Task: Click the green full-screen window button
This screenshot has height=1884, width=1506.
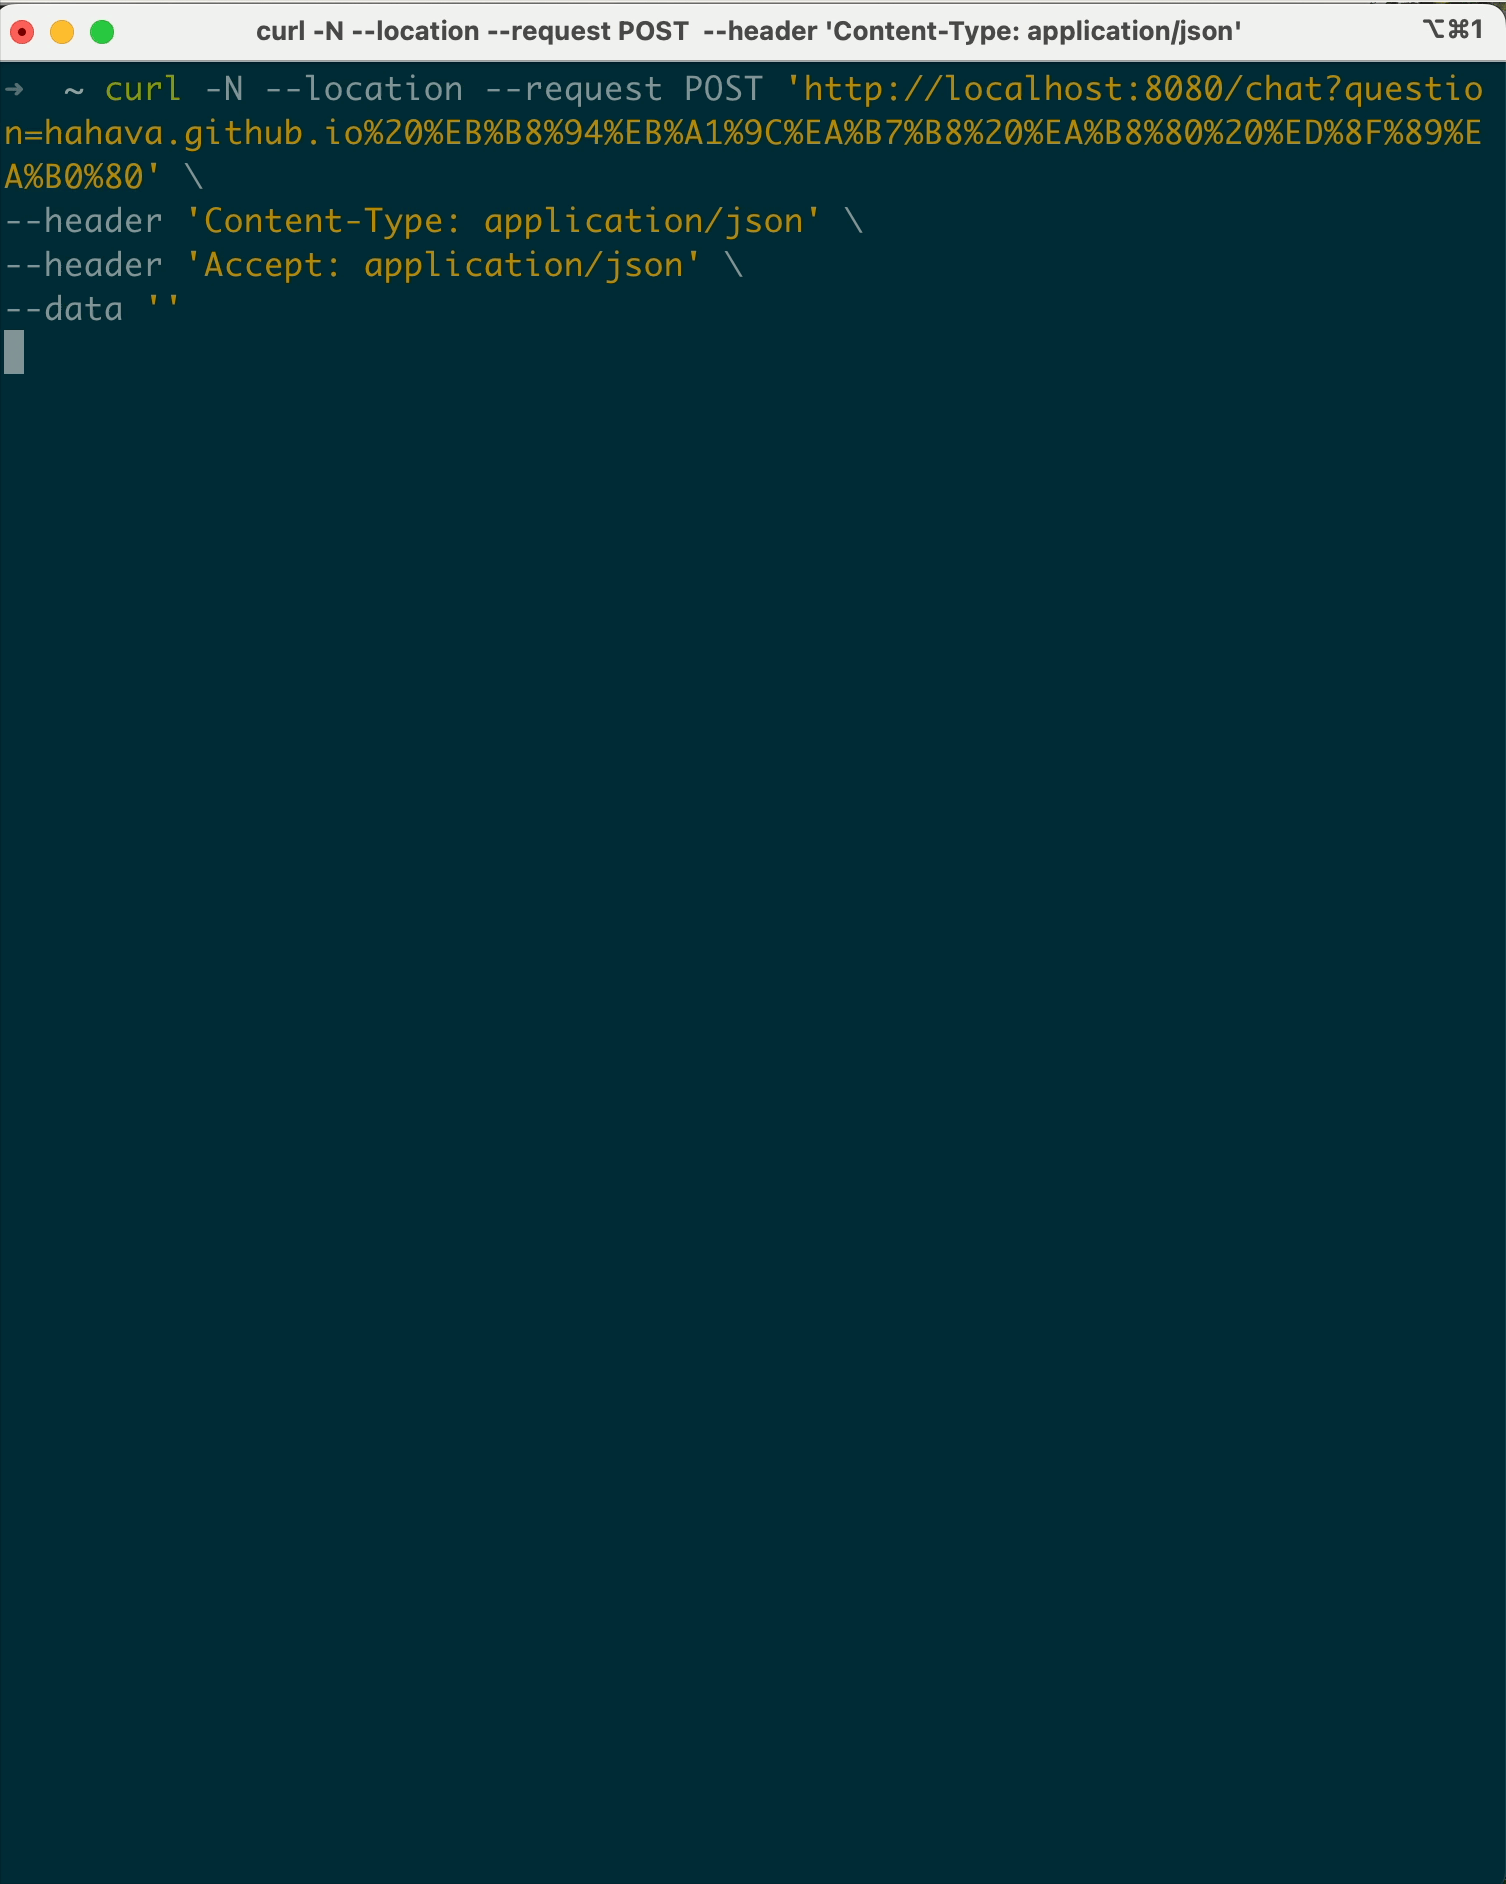Action: coord(102,32)
